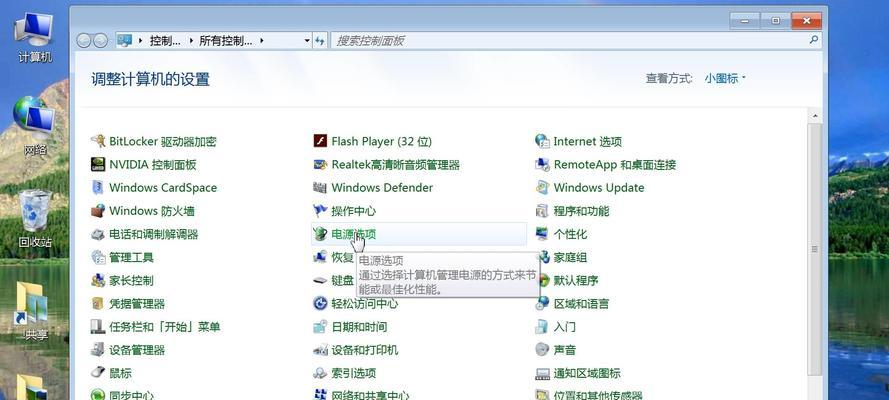The width and height of the screenshot is (889, 400).
Task: Select the 网络 desktop icon
Action: coord(35,126)
